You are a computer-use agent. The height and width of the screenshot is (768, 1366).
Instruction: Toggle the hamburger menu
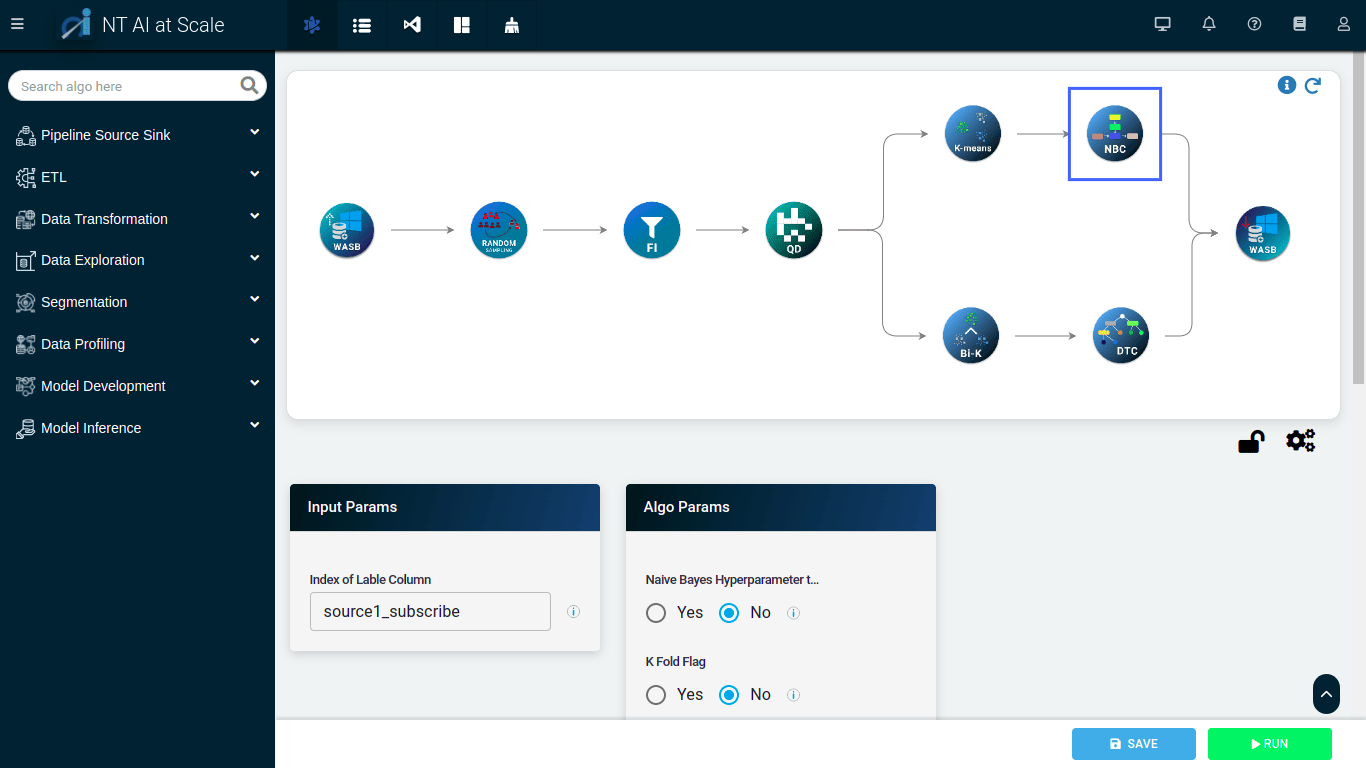click(x=17, y=25)
